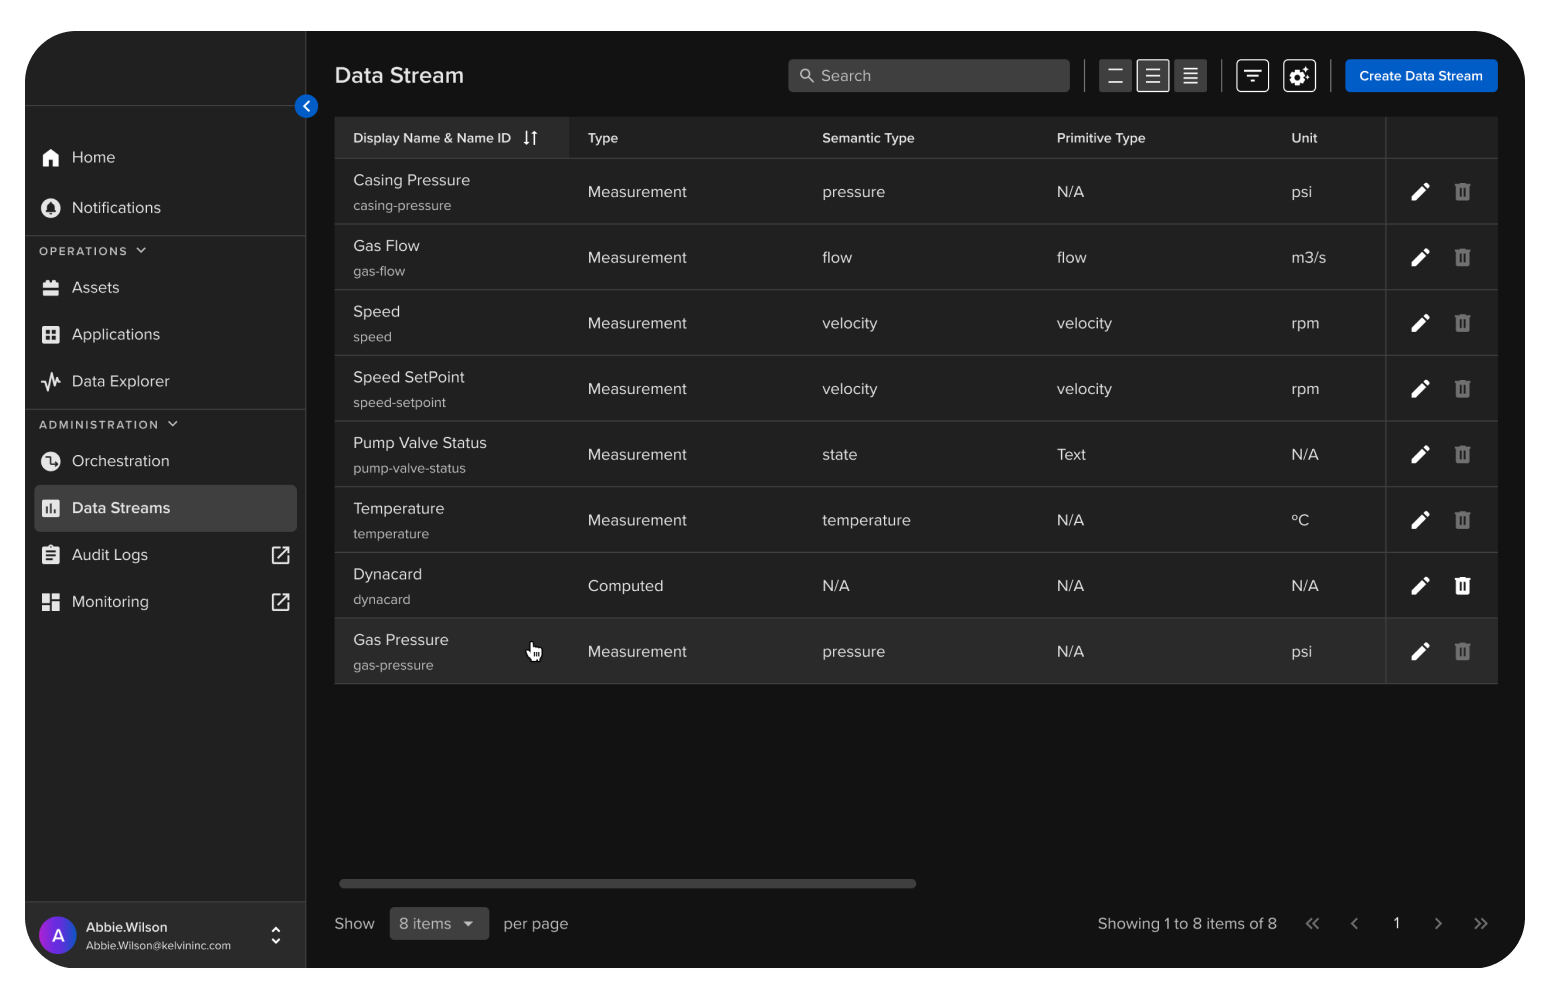Go to Data Explorer in sidebar
Image resolution: width=1550 pixels, height=1000 pixels.
(120, 381)
